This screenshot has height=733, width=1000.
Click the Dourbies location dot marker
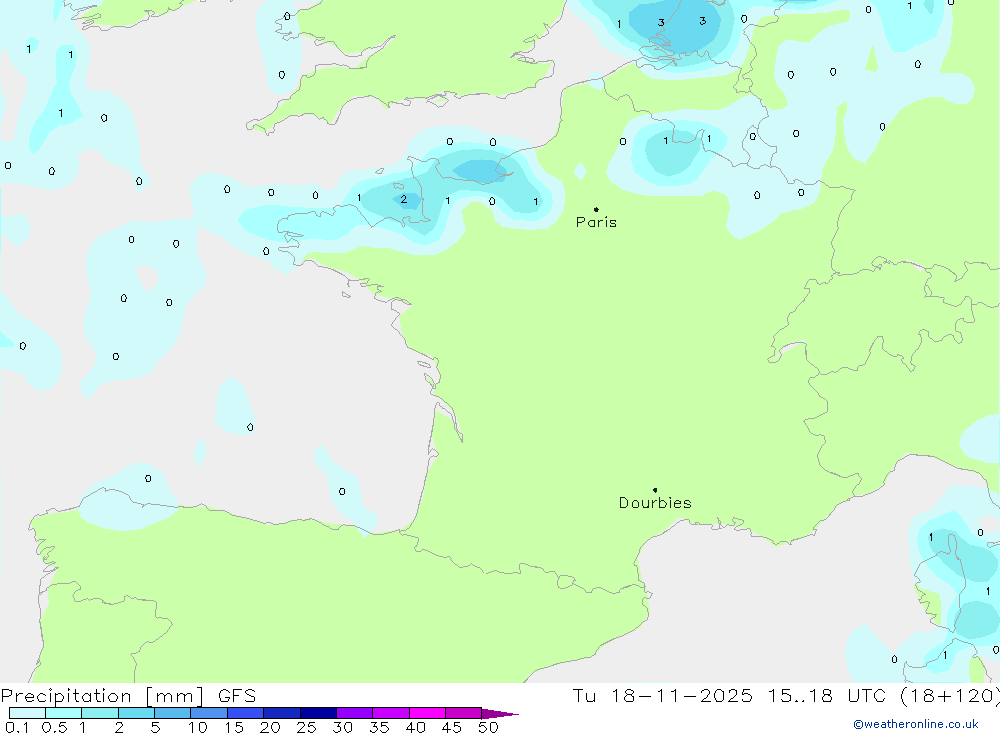coord(655,490)
